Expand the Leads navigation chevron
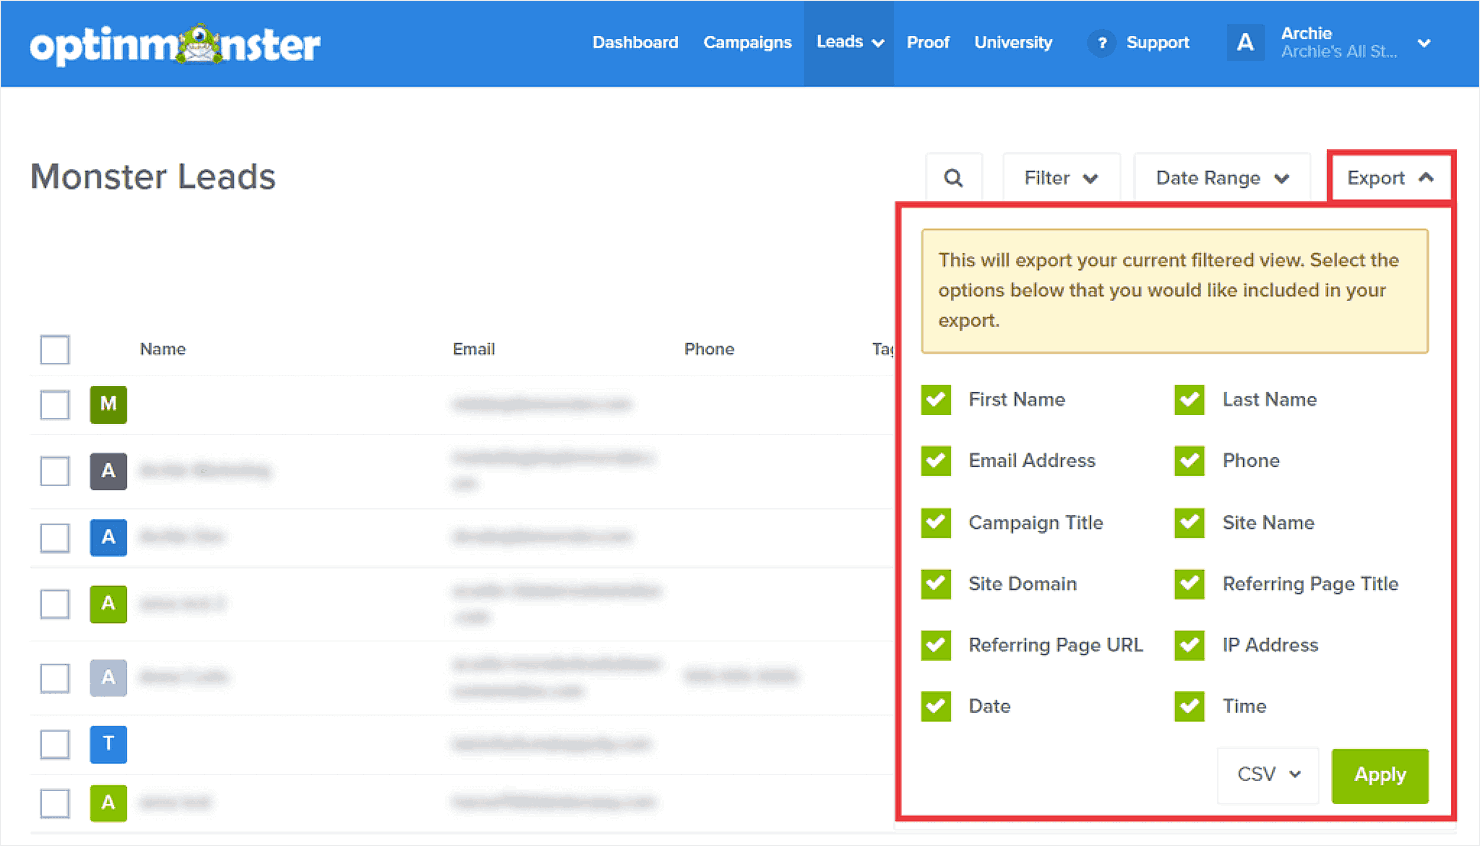 [x=877, y=43]
